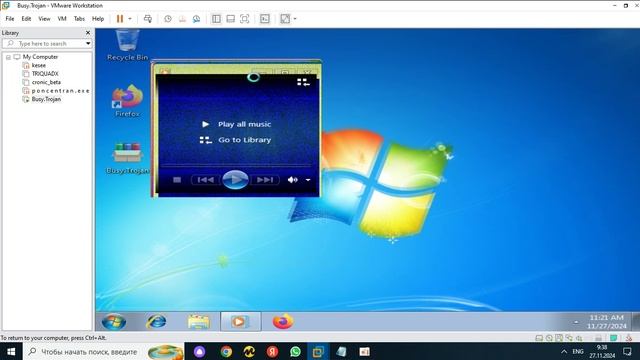Open the volume dropdown arrow in player
Viewport: 640px width, 360px height.
pyautogui.click(x=308, y=180)
